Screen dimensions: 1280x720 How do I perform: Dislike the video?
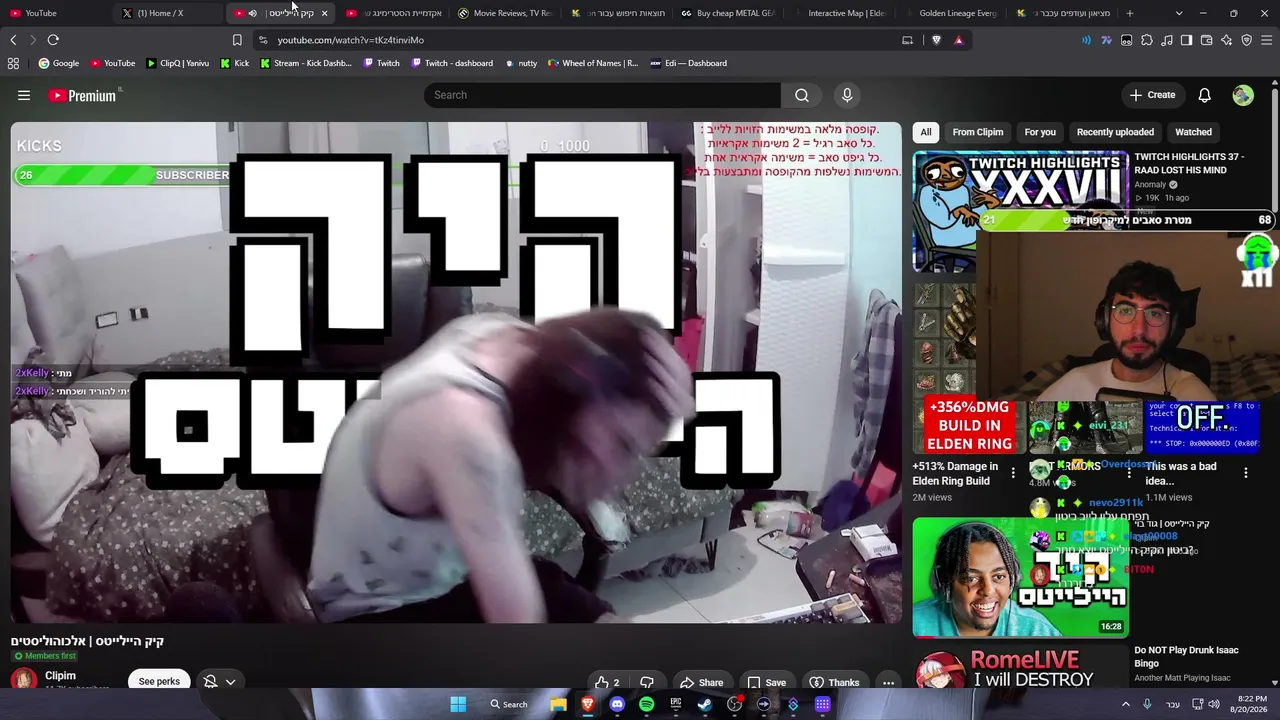(x=647, y=682)
